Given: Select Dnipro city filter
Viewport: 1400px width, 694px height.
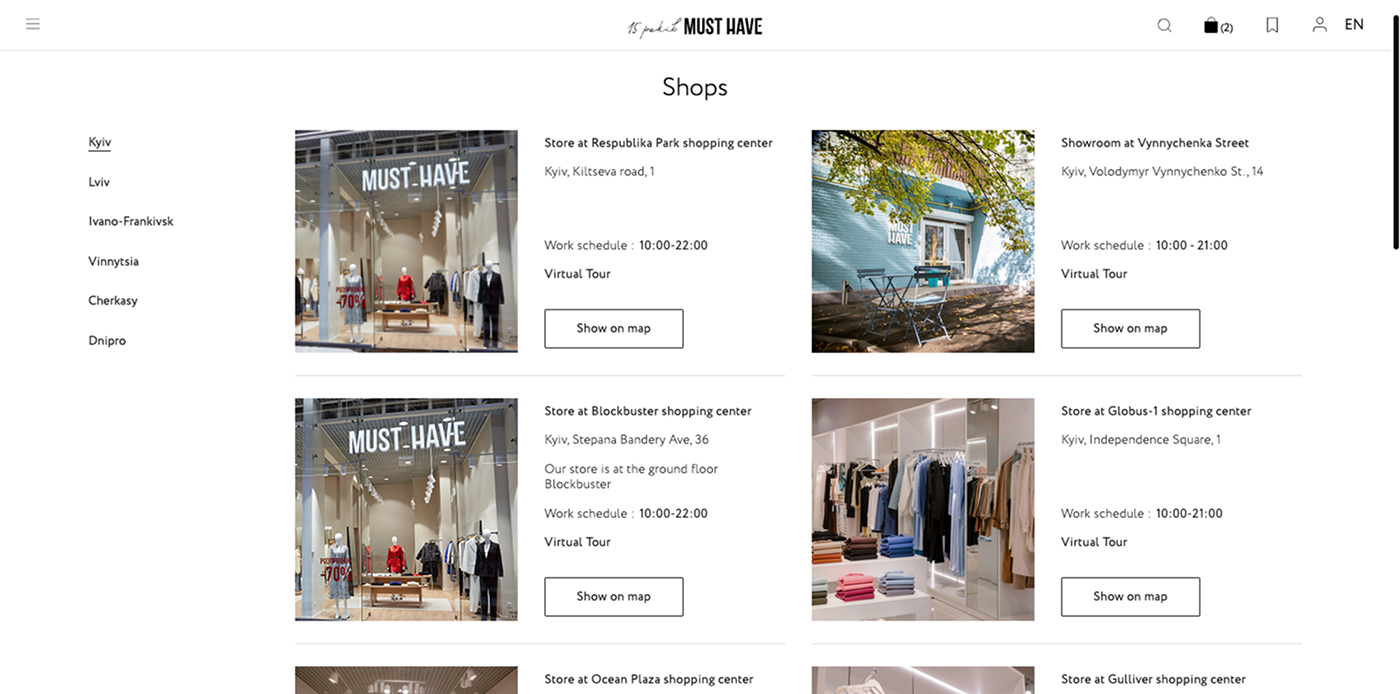Looking at the screenshot, I should click(x=107, y=340).
